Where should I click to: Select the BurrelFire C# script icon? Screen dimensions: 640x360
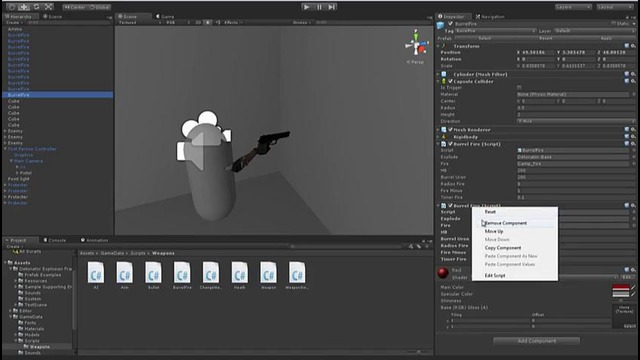pos(182,273)
